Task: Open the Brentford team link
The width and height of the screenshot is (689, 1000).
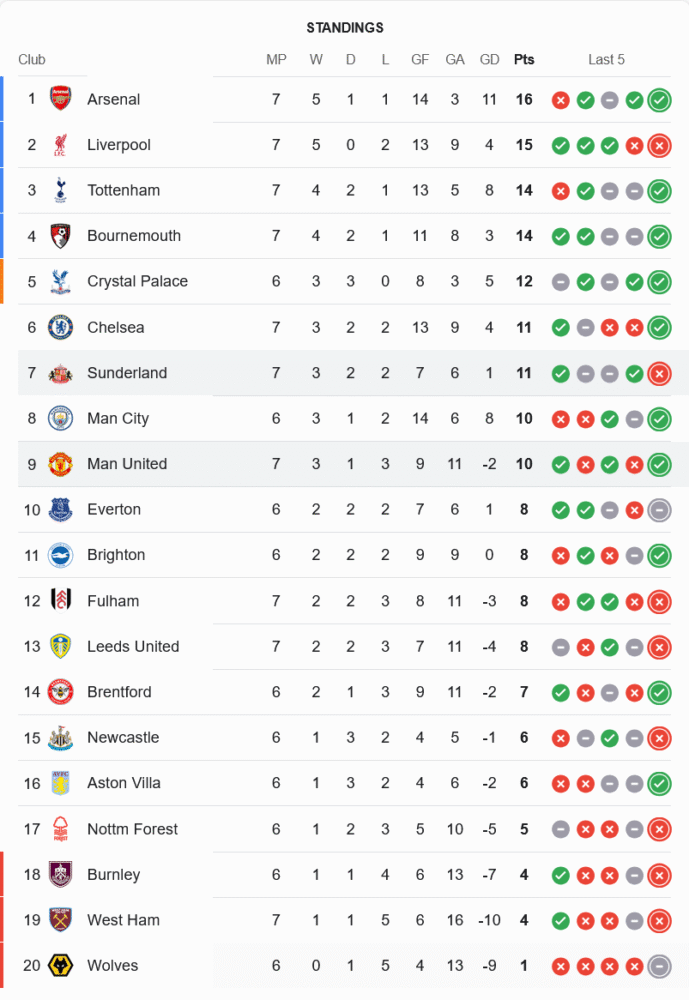Action: tap(119, 692)
